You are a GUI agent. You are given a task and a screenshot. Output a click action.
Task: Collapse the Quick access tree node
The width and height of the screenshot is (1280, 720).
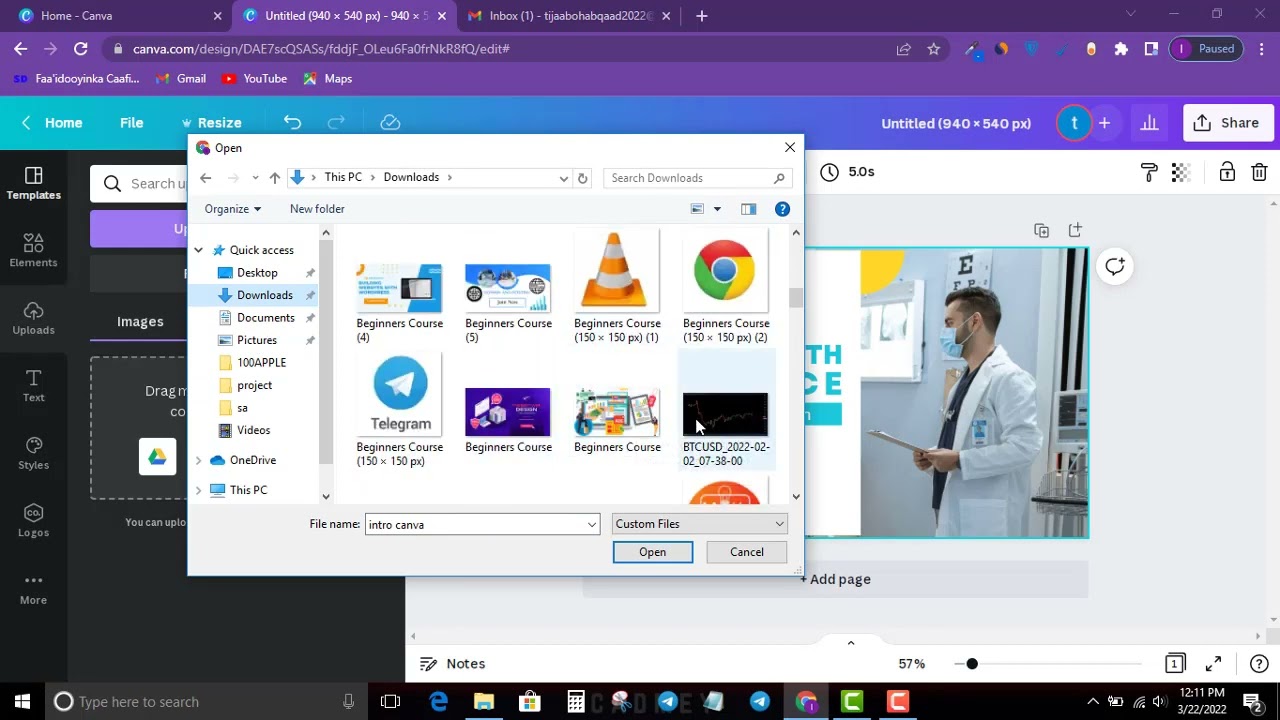(198, 250)
